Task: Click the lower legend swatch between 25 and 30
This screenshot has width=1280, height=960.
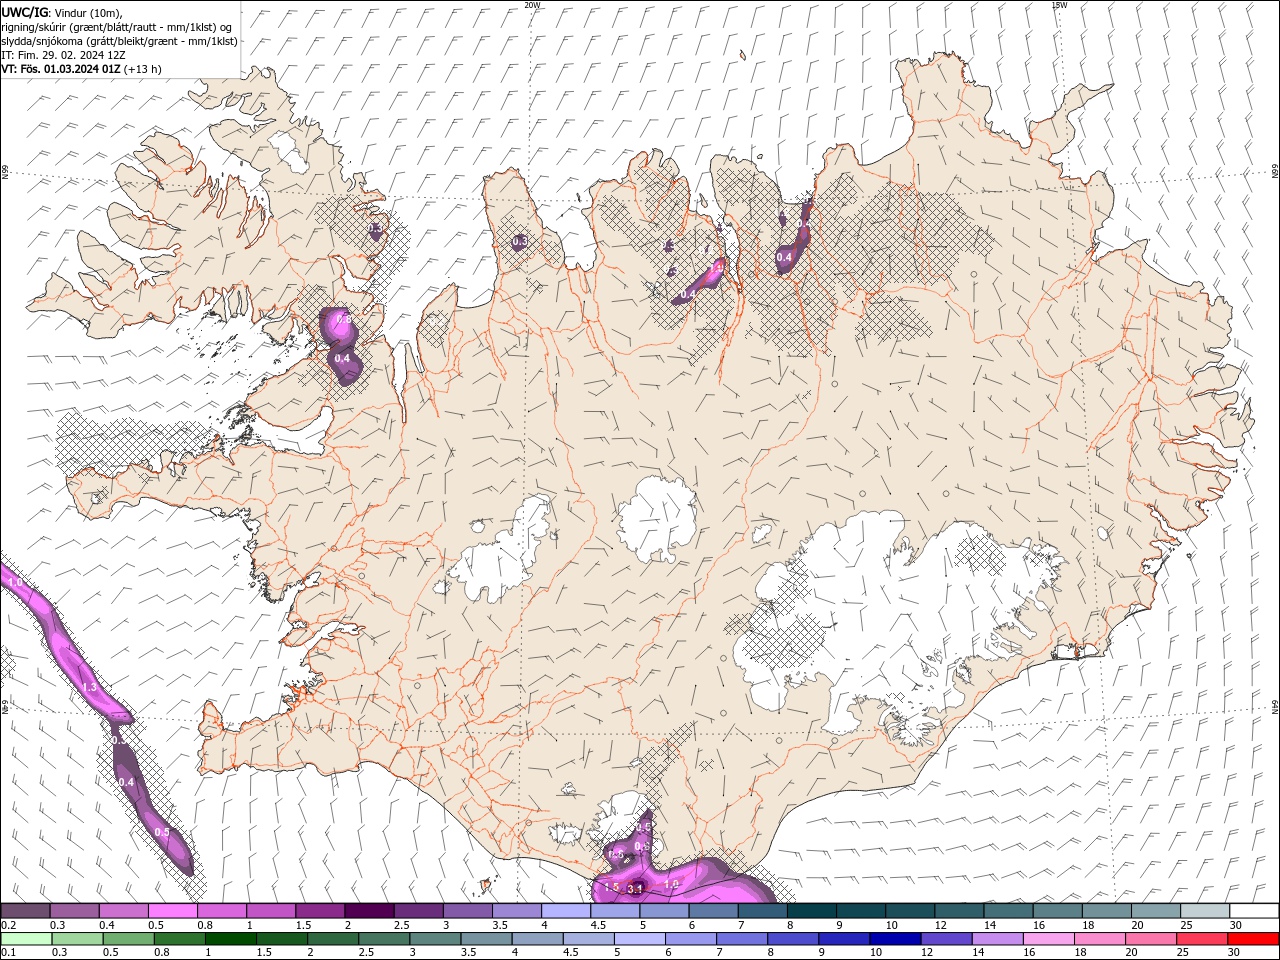Action: click(1200, 939)
